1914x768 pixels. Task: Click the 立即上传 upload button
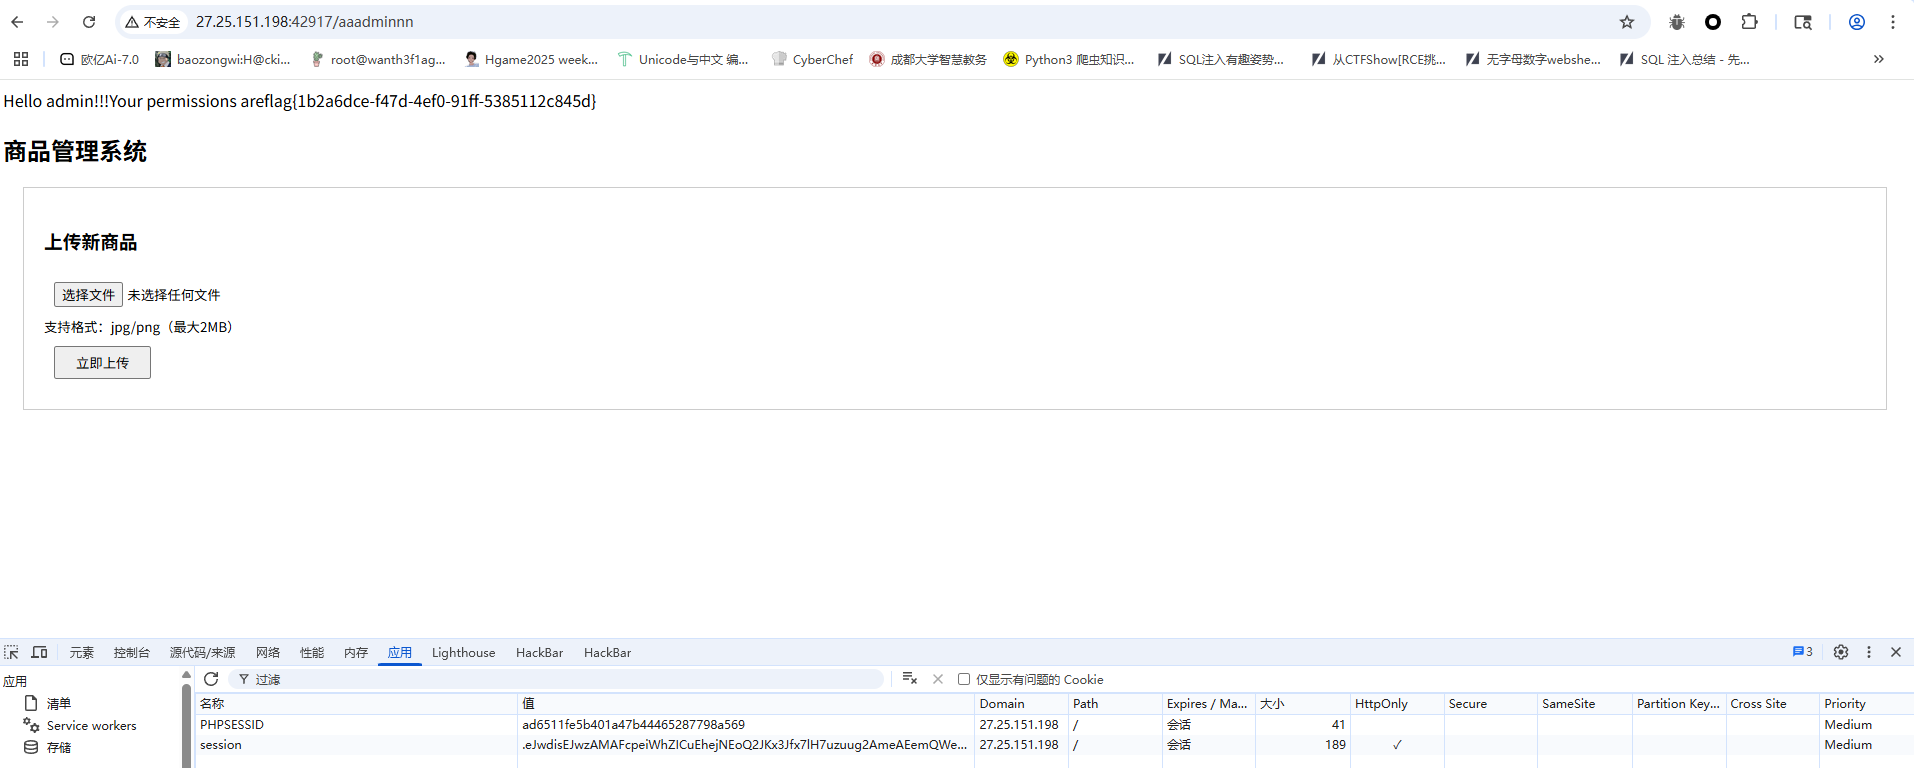[102, 363]
